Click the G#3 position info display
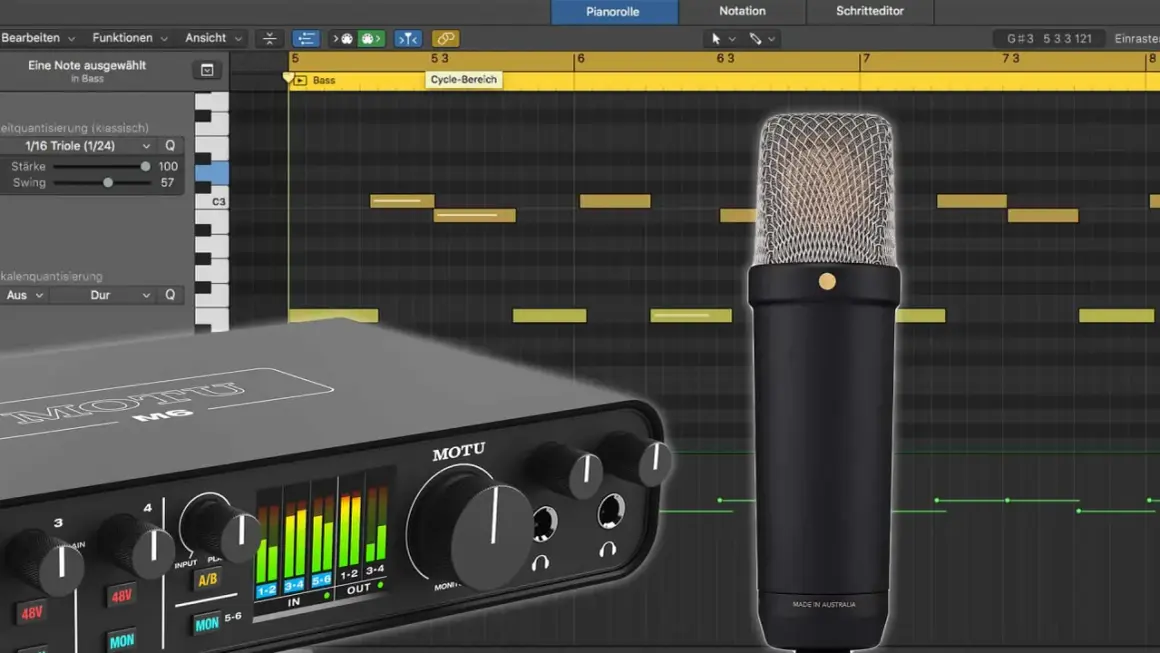 click(1049, 38)
